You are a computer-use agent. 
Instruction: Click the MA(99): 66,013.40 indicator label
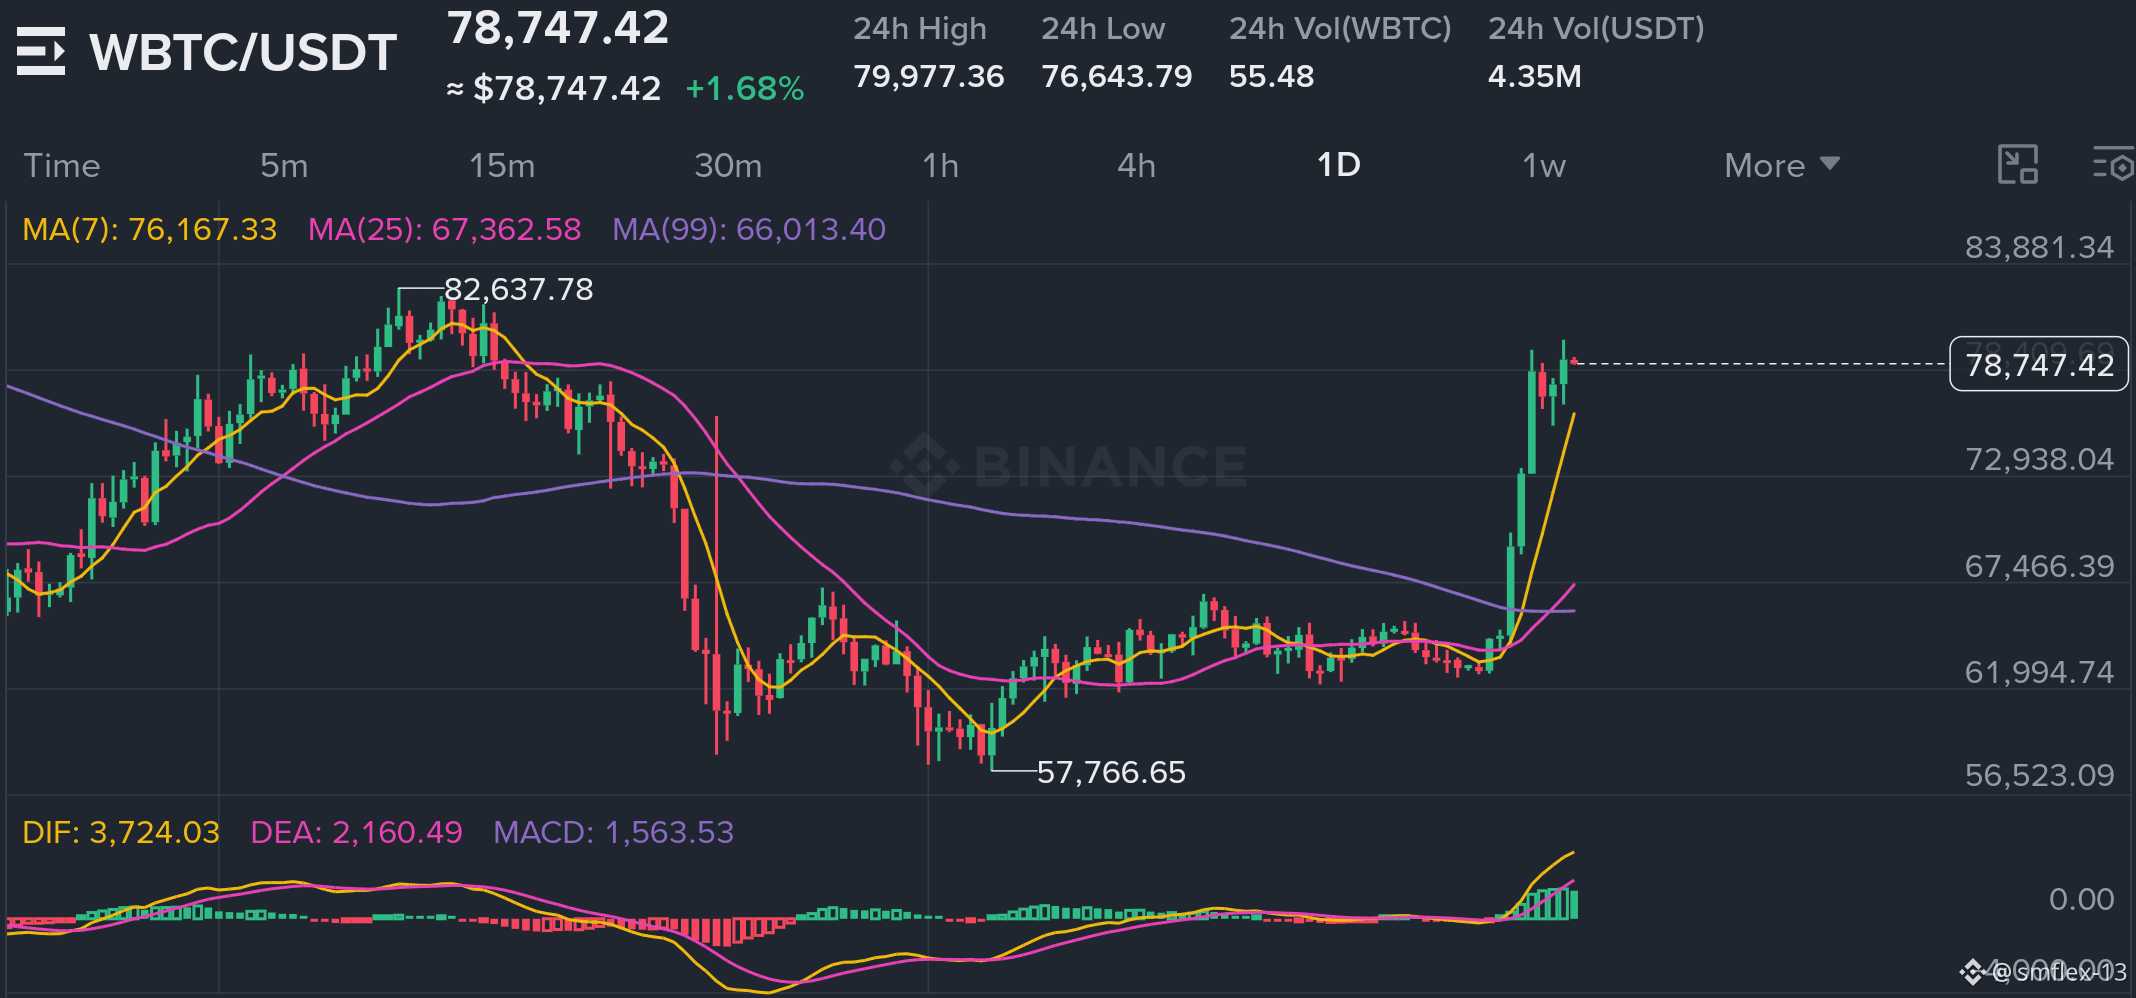tap(749, 230)
